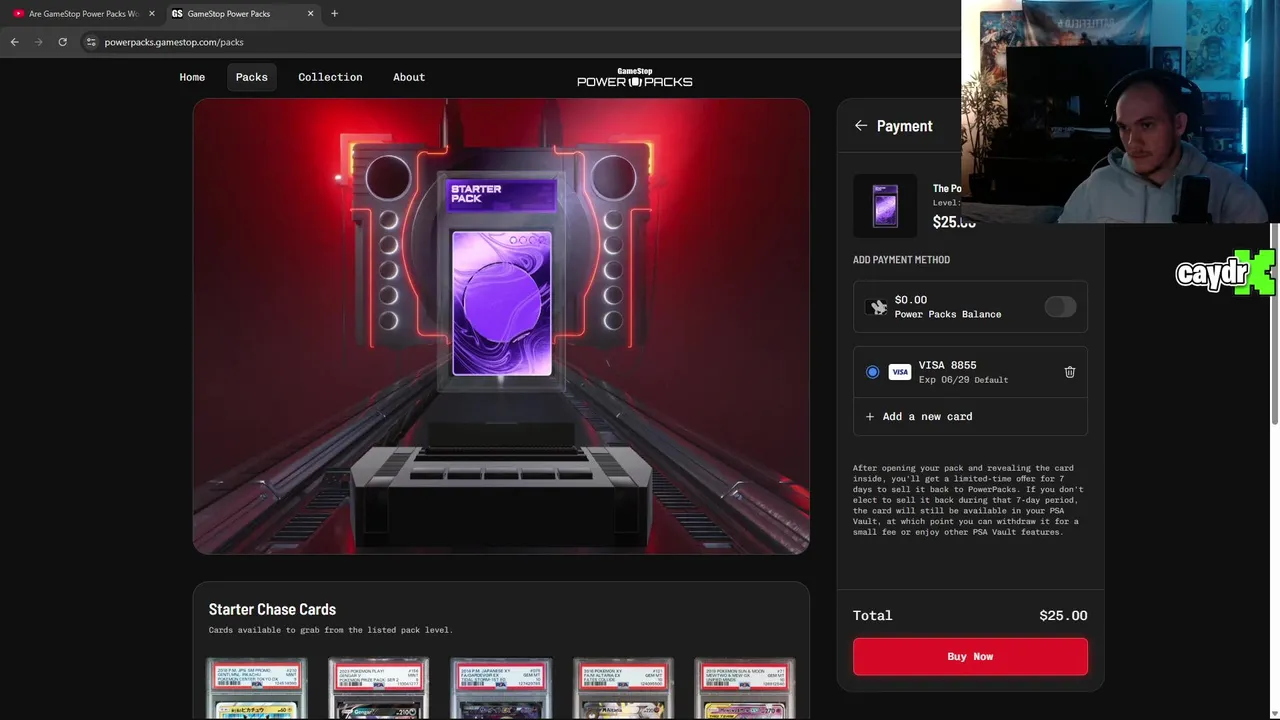Open the fifth chase card, Mewtwo slab
Image resolution: width=1280 pixels, height=720 pixels.
tap(745, 688)
